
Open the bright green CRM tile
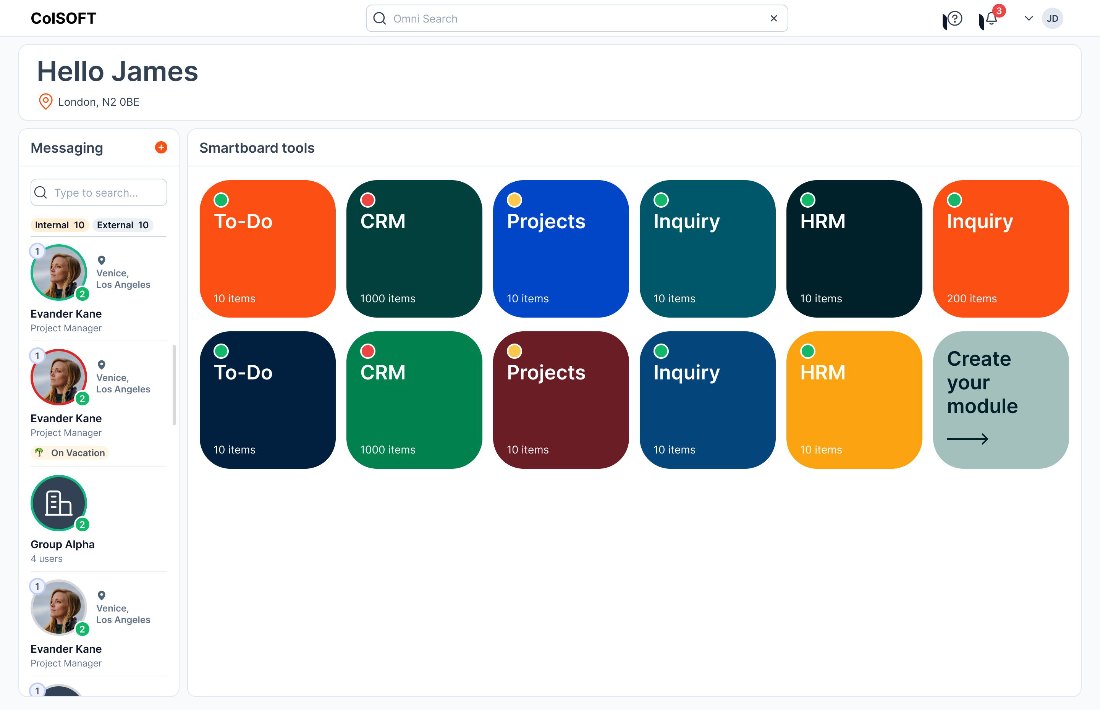415,400
